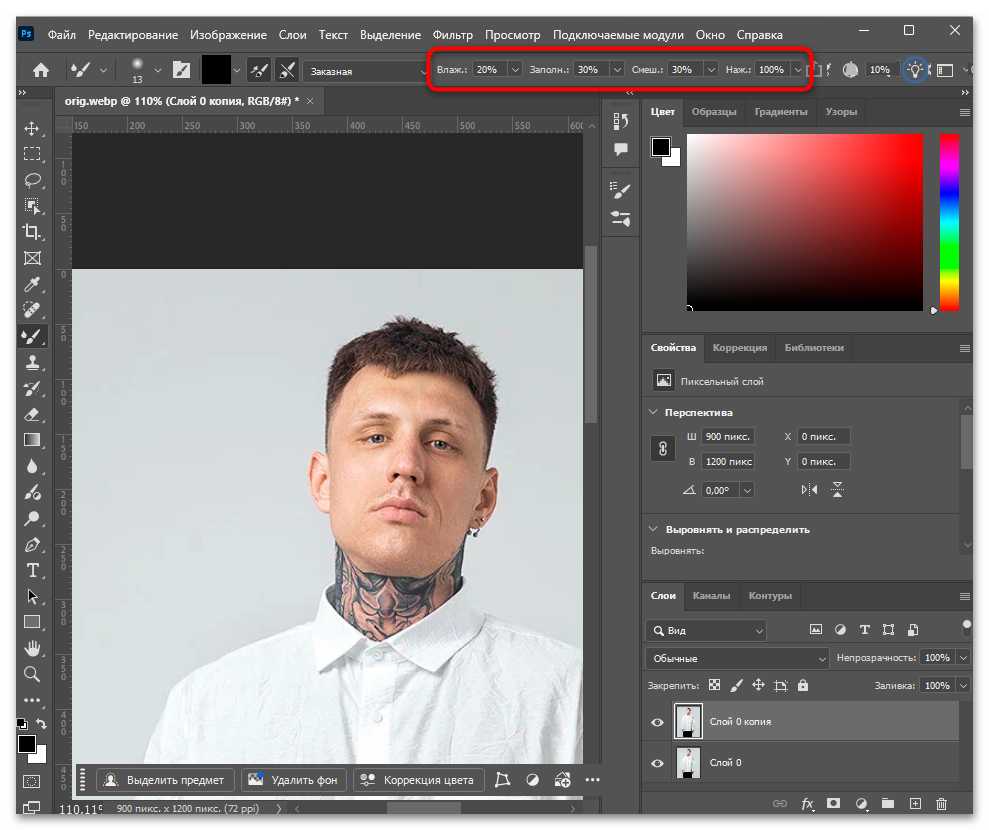Click the Выделить предмет button

pos(165,780)
